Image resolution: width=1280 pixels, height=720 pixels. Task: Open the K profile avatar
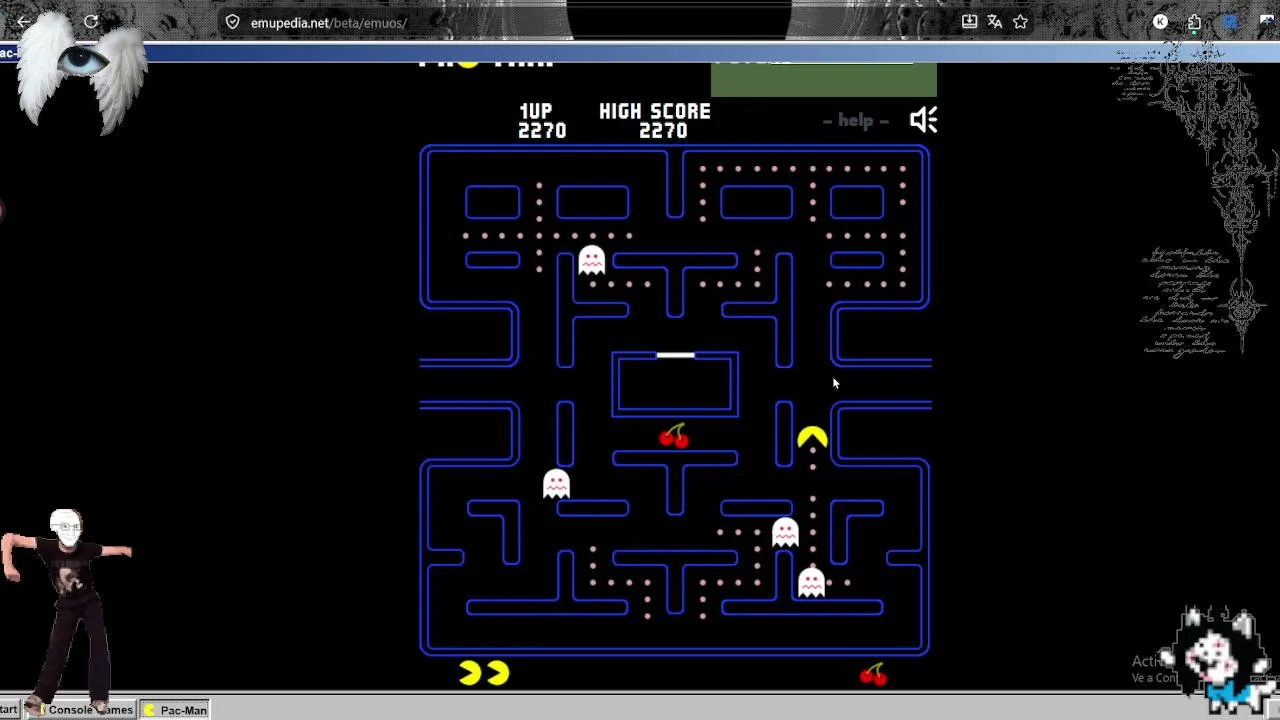pyautogui.click(x=1160, y=22)
